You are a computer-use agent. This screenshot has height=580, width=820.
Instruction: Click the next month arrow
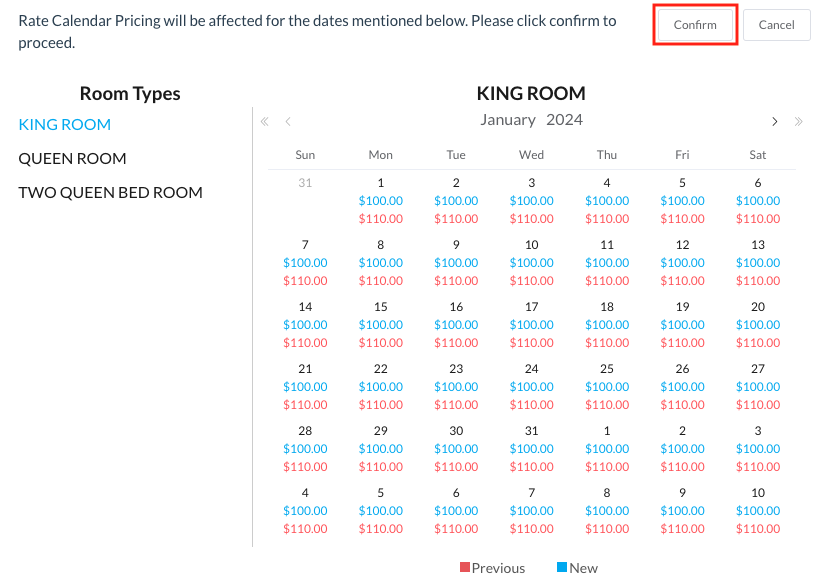(774, 122)
